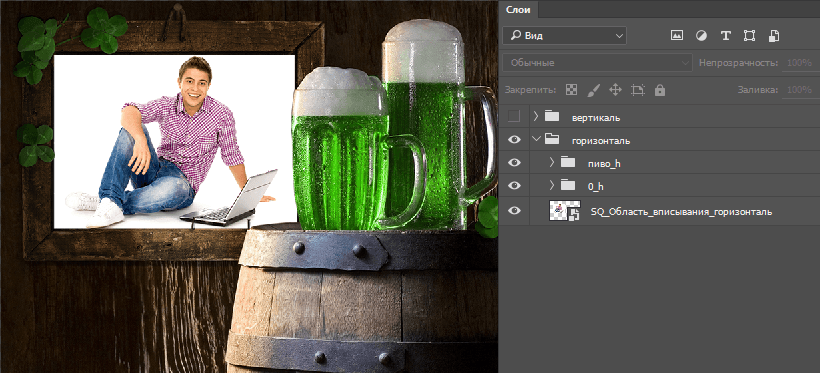Lock image pixels brush icon
820x373 pixels.
(593, 90)
